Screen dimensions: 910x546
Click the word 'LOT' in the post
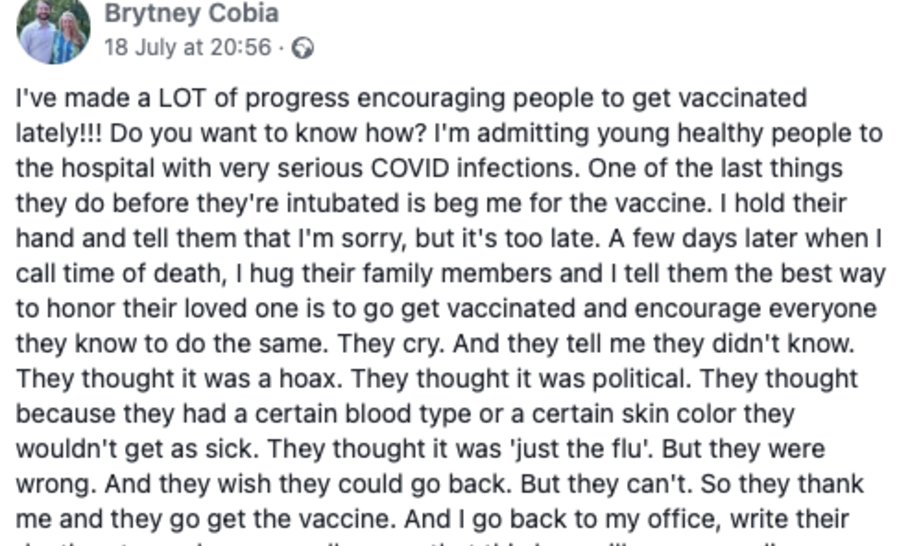tap(182, 98)
